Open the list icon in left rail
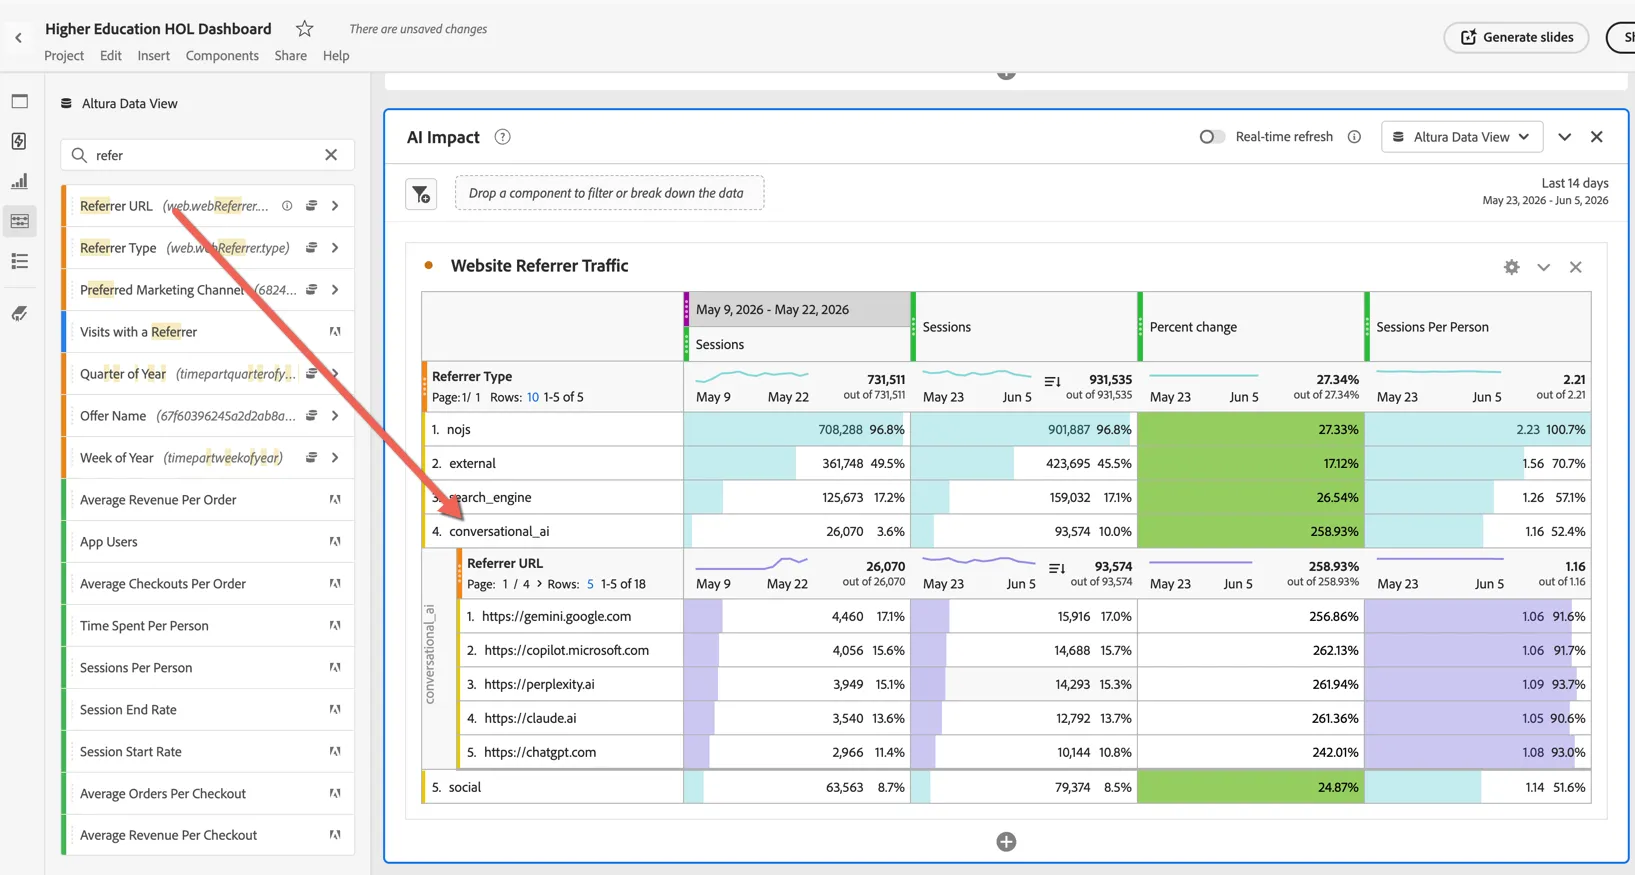Screen dimensions: 1635x875 [19, 261]
